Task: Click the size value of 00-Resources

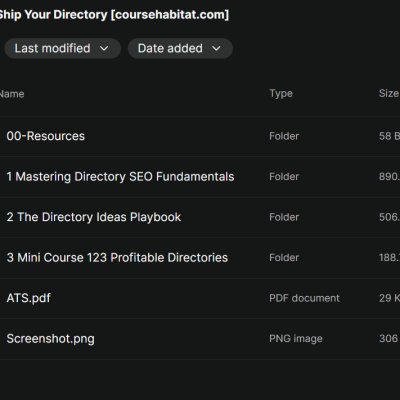Action: click(389, 136)
